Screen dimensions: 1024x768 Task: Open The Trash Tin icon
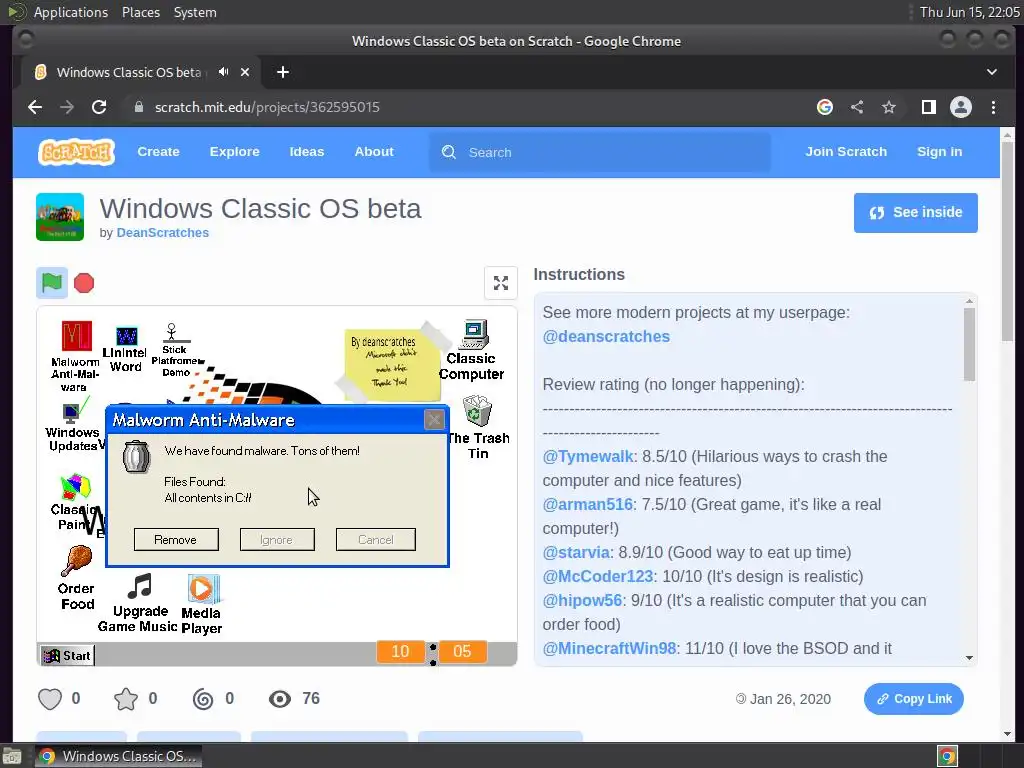tap(478, 427)
